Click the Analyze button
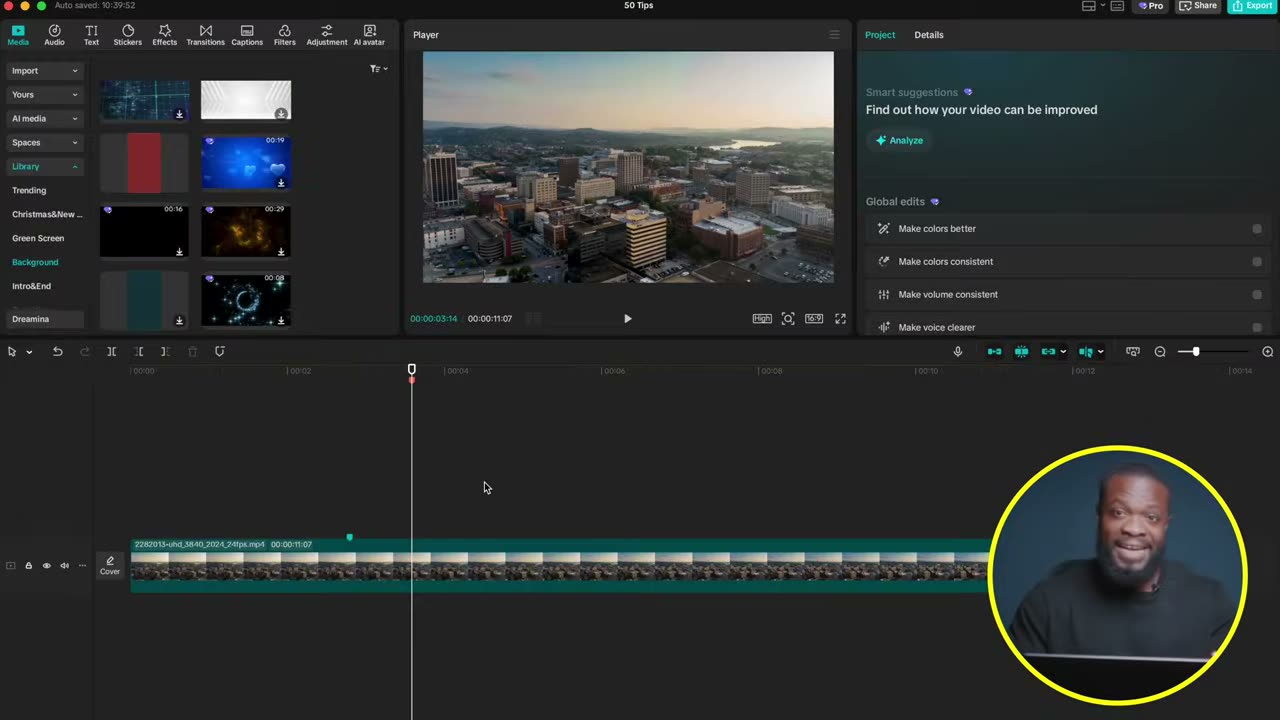Image resolution: width=1280 pixels, height=720 pixels. [900, 140]
